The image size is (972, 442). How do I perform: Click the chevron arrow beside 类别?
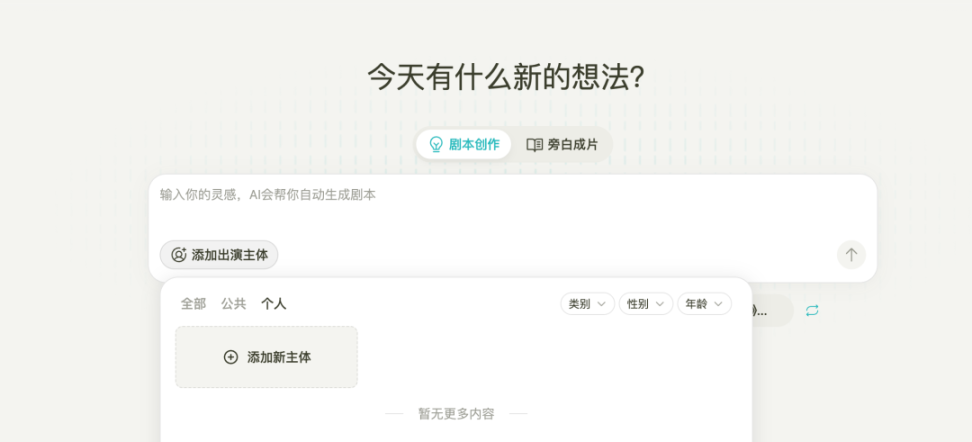coord(602,304)
